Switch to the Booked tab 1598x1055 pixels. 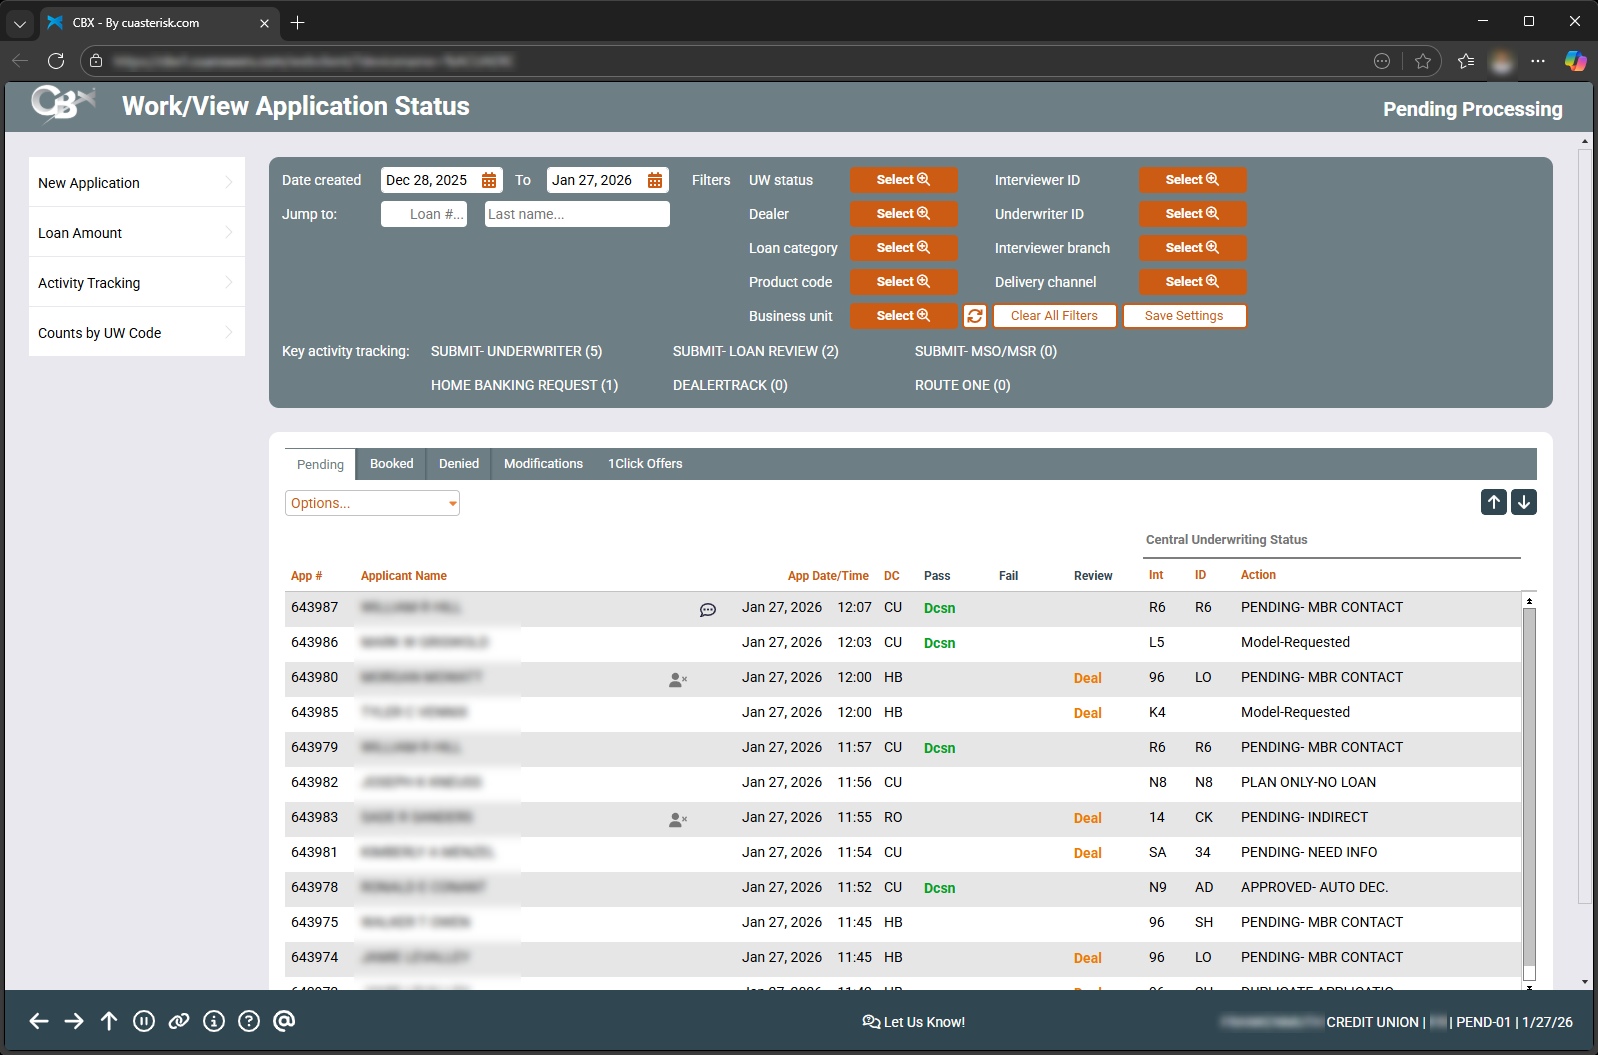click(391, 464)
